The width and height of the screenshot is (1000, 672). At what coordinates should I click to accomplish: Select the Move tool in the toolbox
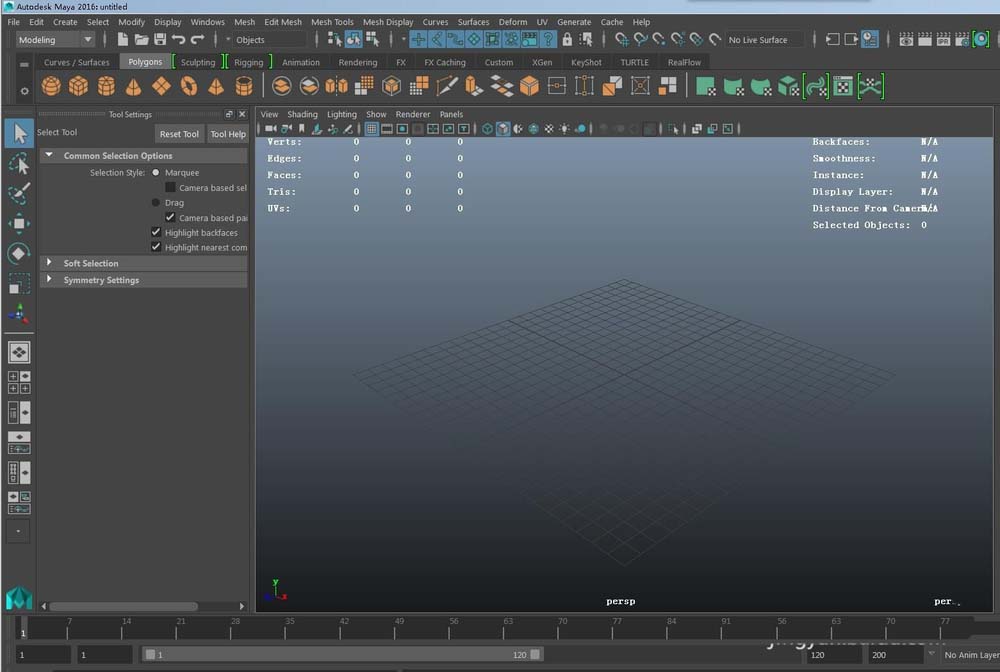[x=19, y=223]
